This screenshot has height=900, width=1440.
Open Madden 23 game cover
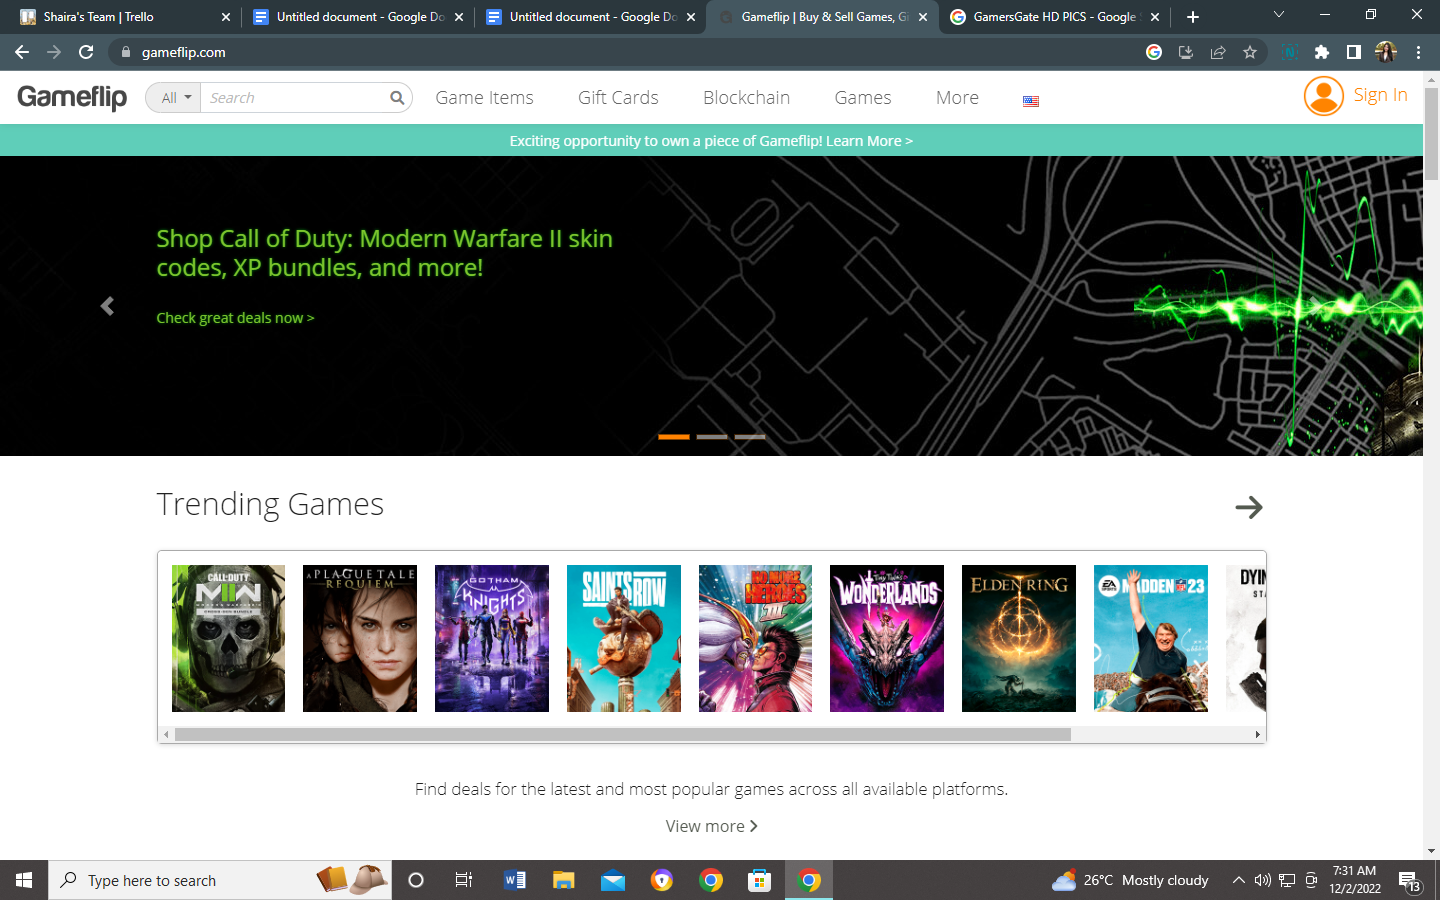click(x=1151, y=638)
